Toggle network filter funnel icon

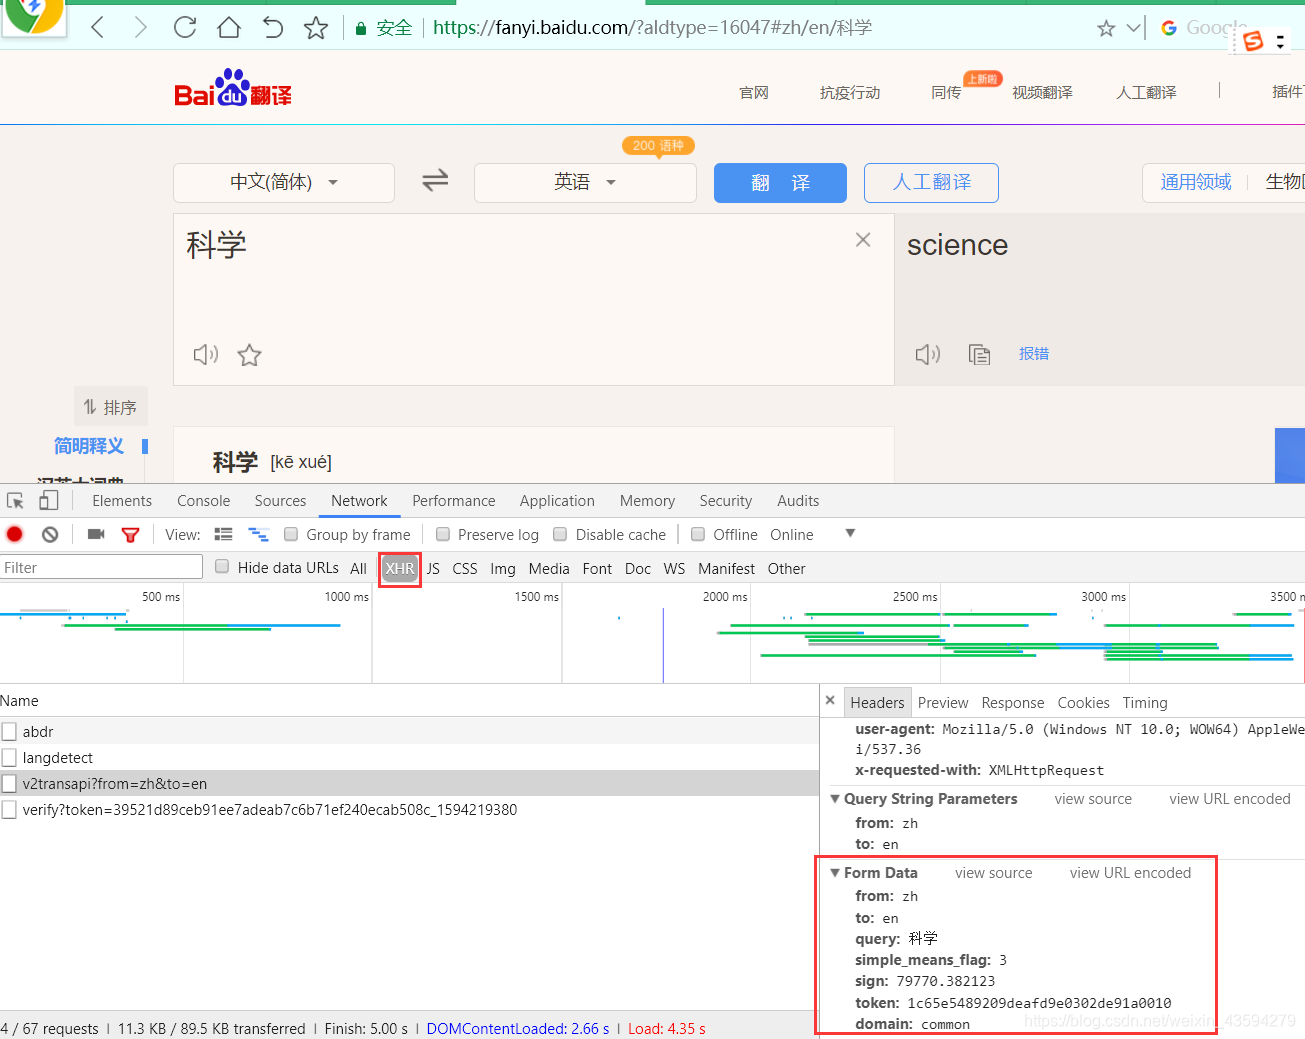pyautogui.click(x=130, y=534)
